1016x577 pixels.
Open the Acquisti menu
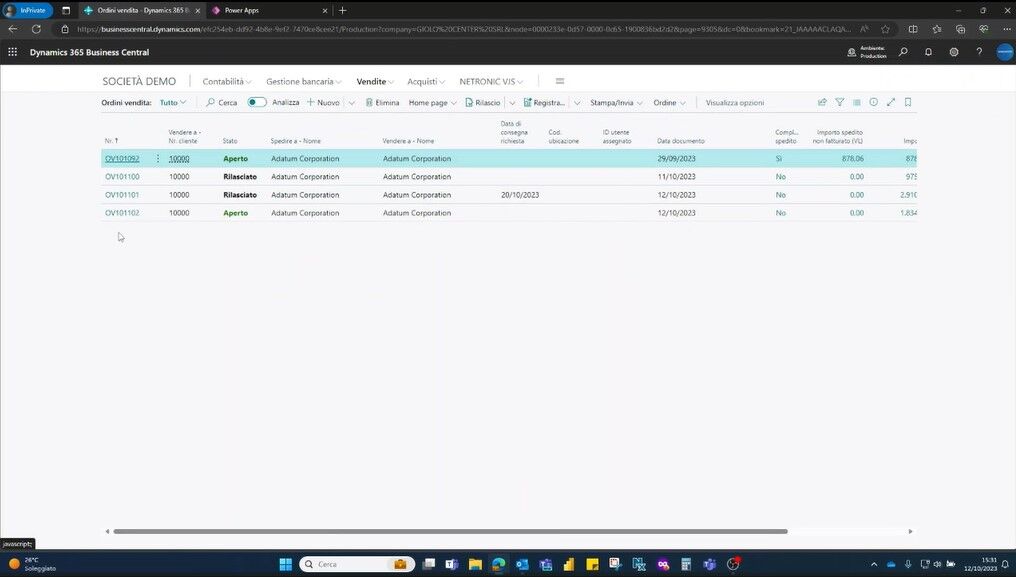coord(426,81)
